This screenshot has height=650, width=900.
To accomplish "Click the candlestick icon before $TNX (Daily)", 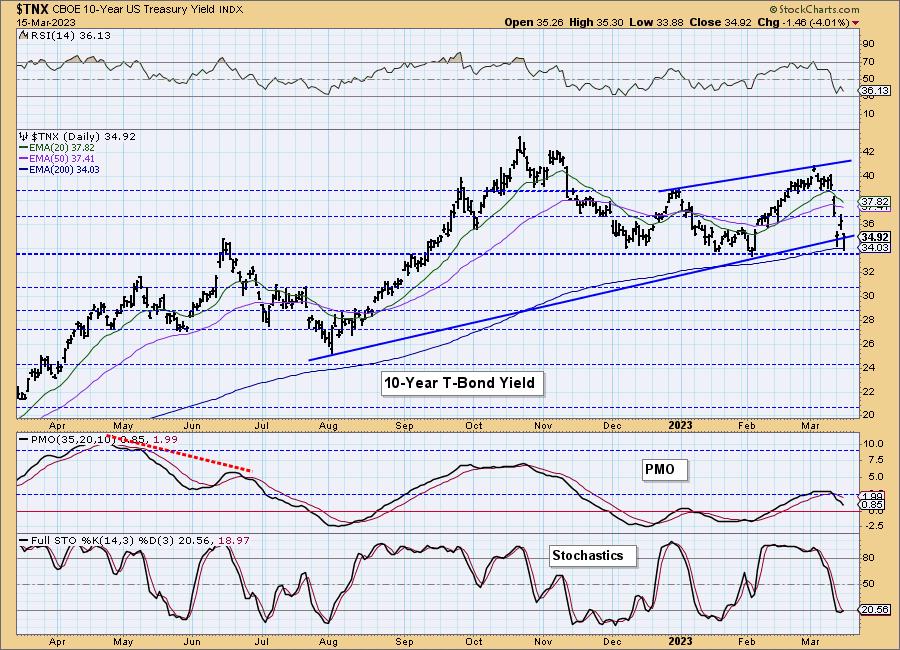I will pyautogui.click(x=24, y=137).
